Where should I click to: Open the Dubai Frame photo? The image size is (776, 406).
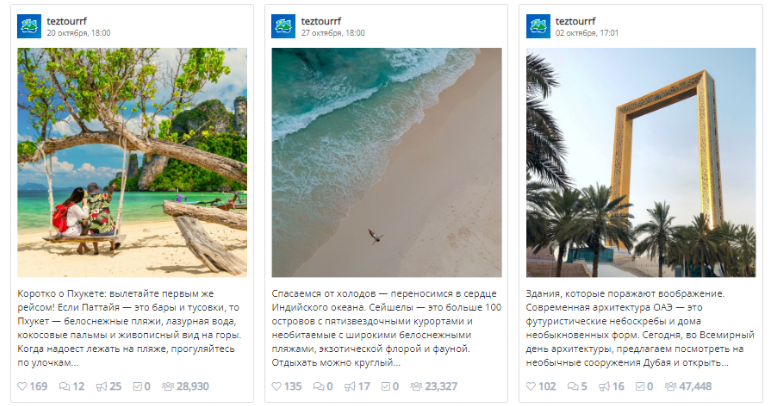(641, 162)
